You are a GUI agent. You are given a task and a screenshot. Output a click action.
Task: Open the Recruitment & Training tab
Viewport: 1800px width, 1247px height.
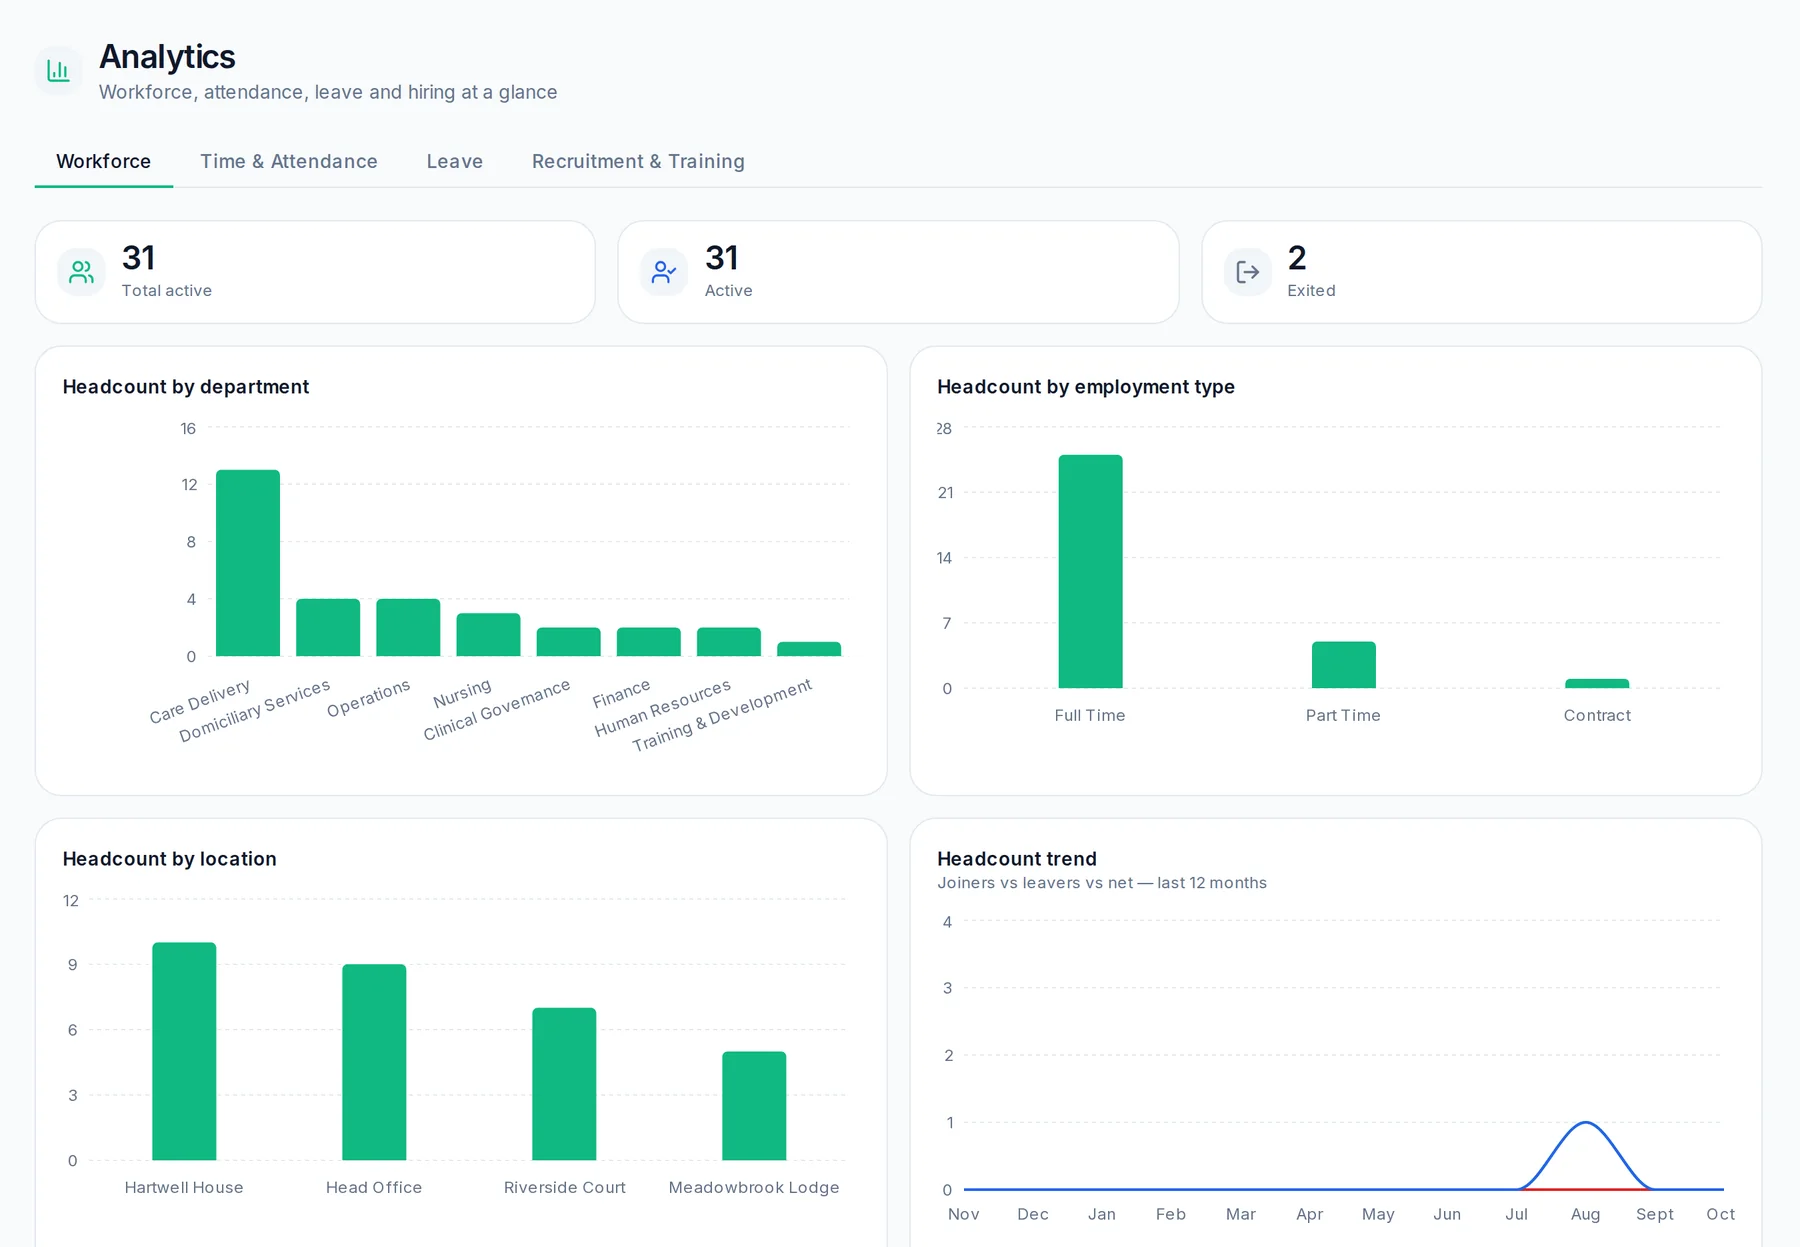(638, 161)
